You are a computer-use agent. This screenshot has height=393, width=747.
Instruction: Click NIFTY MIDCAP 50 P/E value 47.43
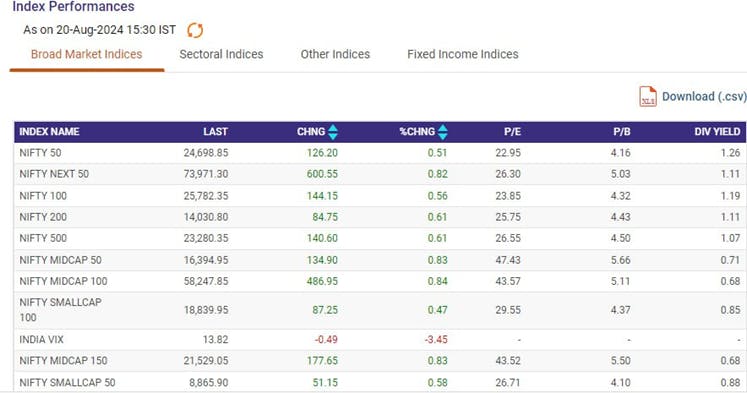coord(508,260)
